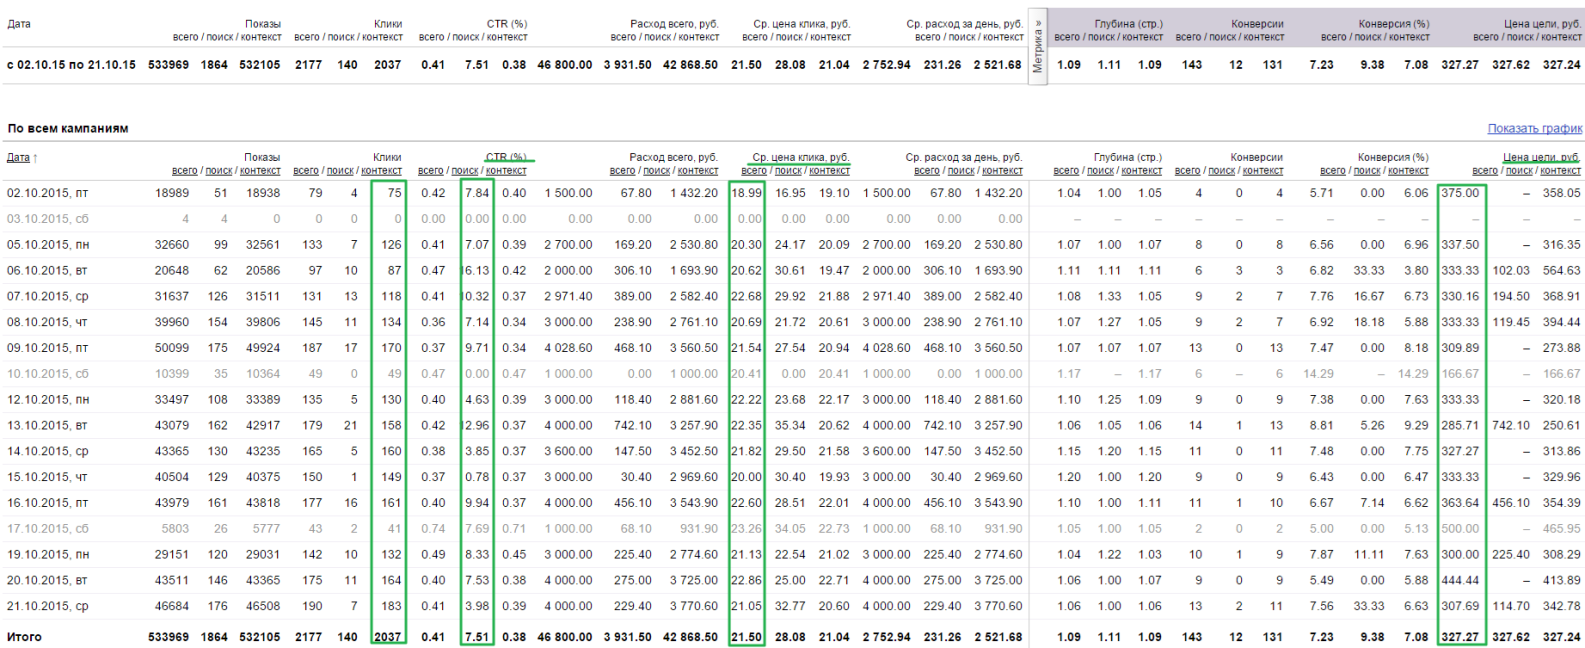Select the 50099 impressions value for 09.10.2015
This screenshot has width=1585, height=648.
coord(172,348)
